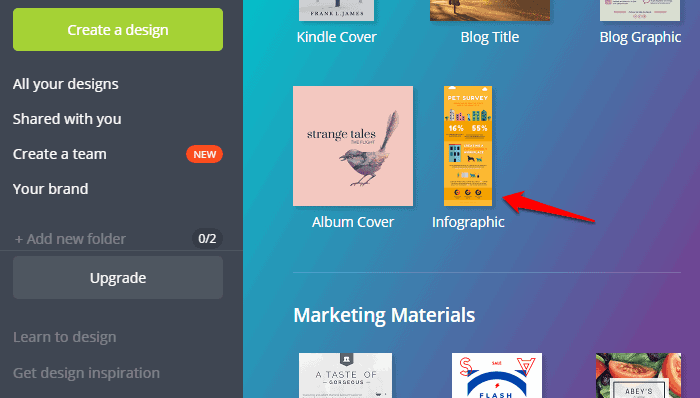Click the Infographic label

point(468,222)
